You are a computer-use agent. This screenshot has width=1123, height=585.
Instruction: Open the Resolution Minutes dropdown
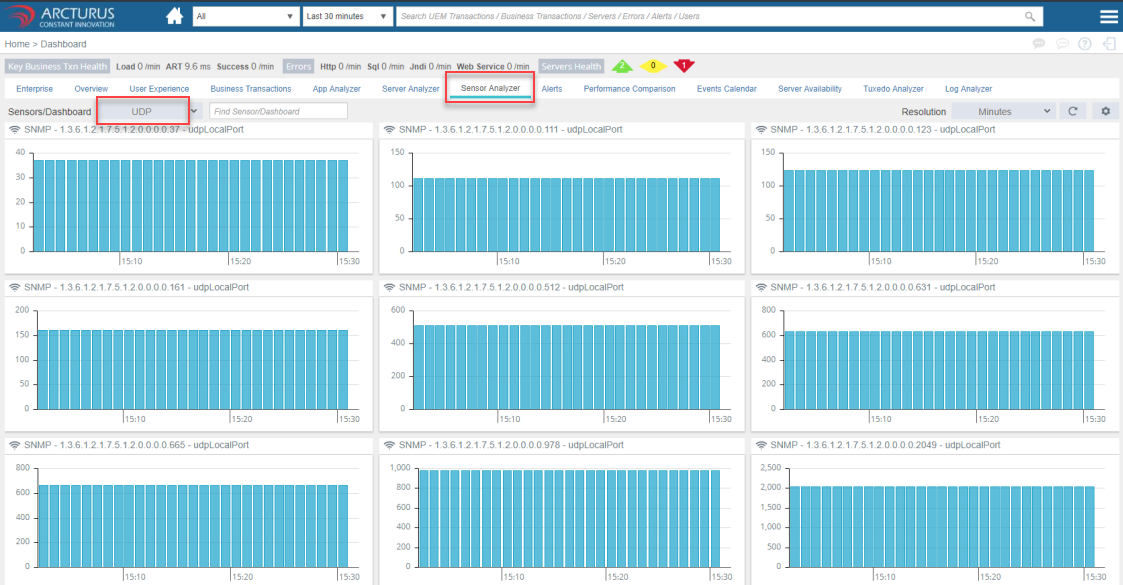(x=1003, y=111)
